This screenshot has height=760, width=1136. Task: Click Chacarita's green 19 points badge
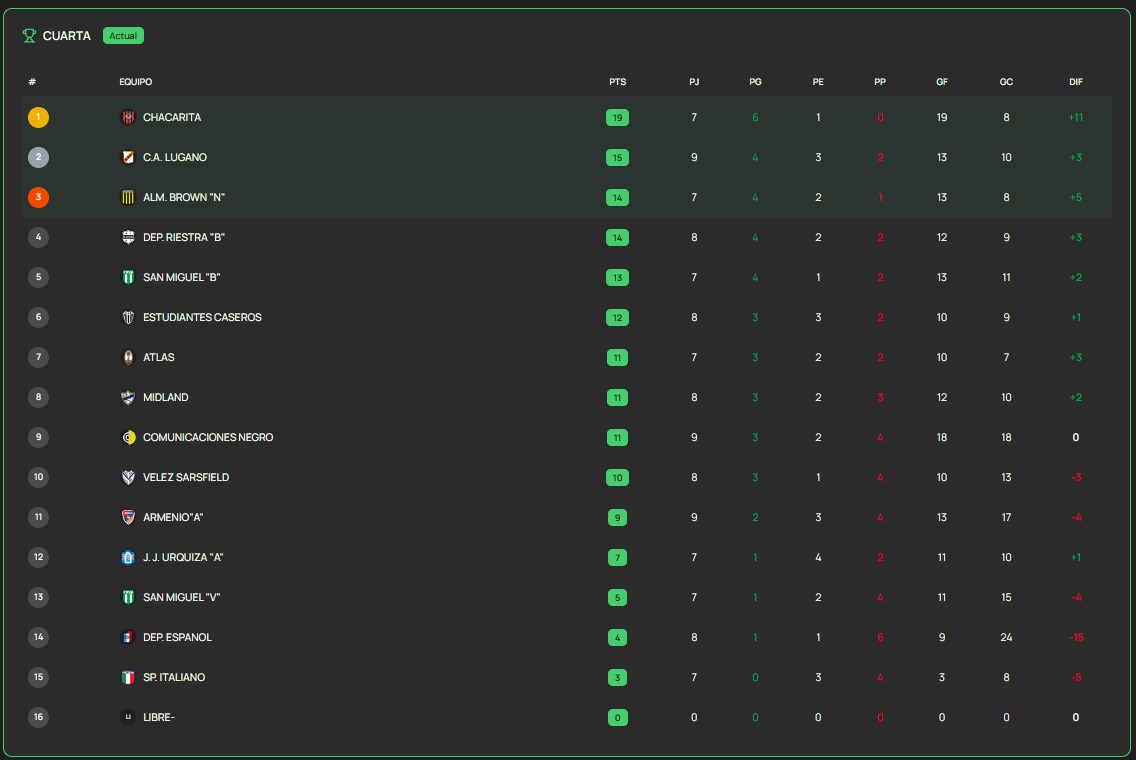(617, 117)
